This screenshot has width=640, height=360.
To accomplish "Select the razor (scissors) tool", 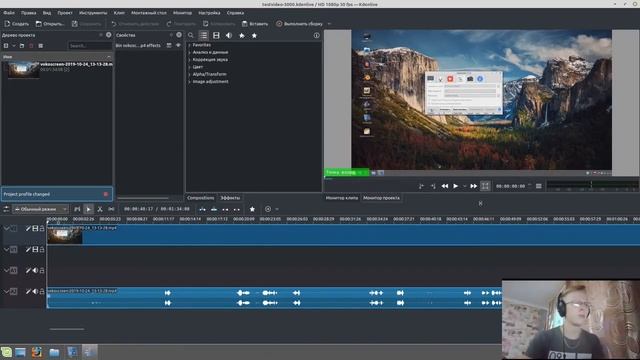I will point(100,209).
